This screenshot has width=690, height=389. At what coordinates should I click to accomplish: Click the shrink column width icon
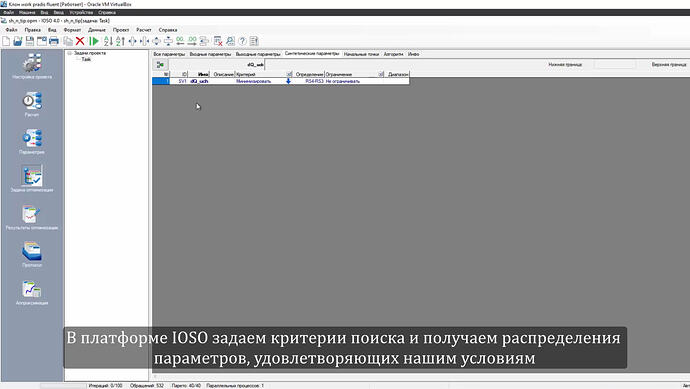click(x=144, y=41)
